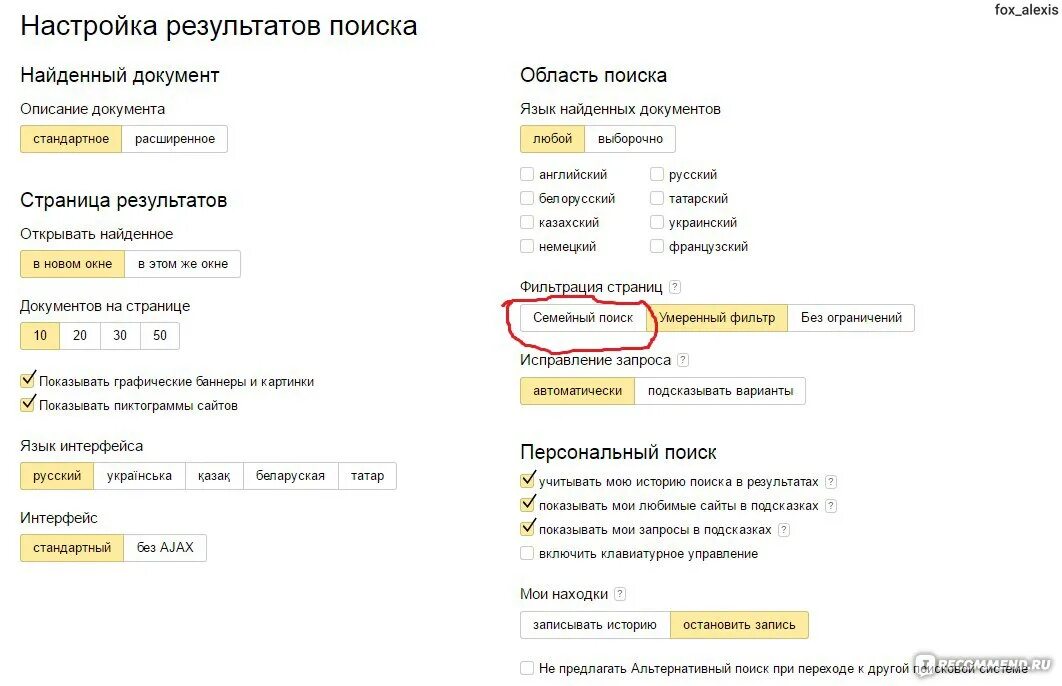
Task: Toggle включить клавиатурное управление checkbox
Action: pos(527,553)
